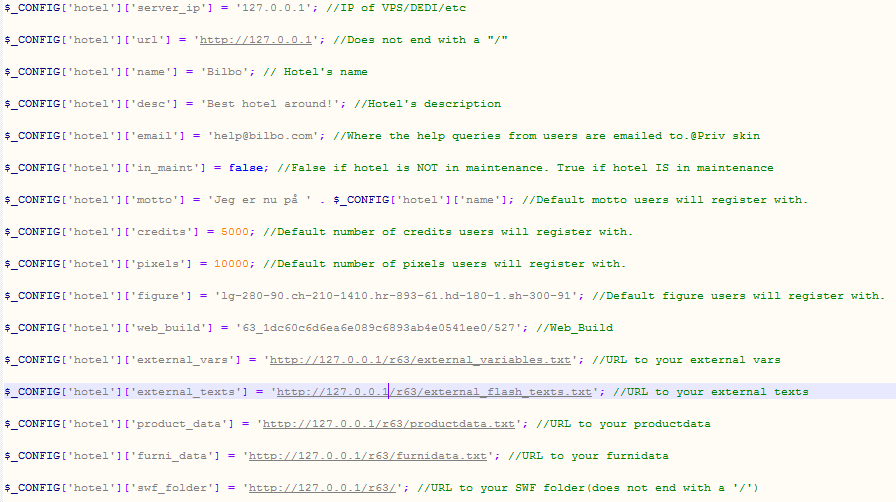Click the swf_folder URL ending in r63/
The height and width of the screenshot is (502, 896).
click(324, 488)
